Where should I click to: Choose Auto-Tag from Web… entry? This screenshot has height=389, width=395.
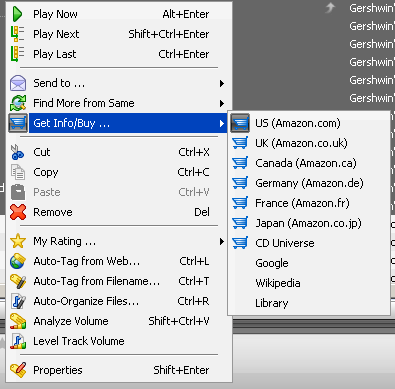[x=119, y=261]
